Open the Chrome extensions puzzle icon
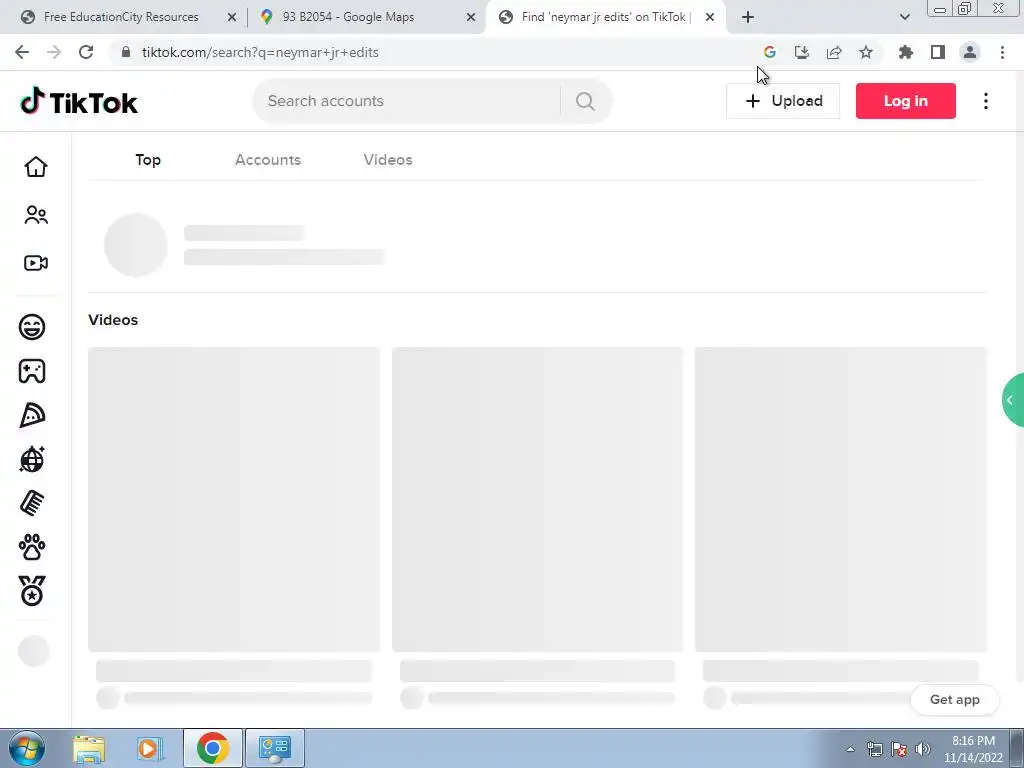 (x=906, y=52)
